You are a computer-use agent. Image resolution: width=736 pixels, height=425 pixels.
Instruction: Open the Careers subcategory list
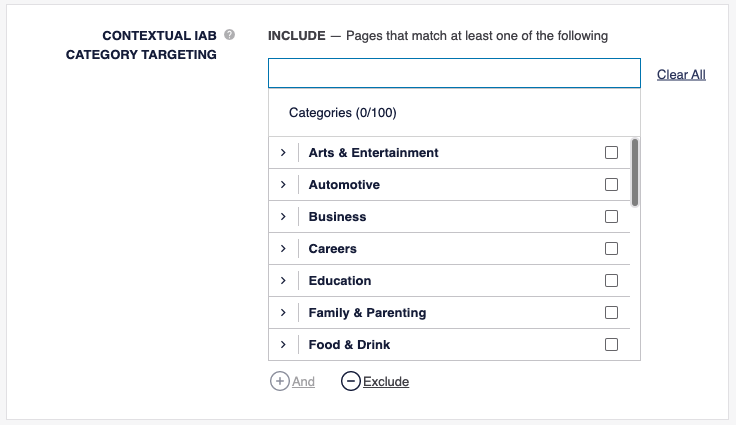point(283,249)
